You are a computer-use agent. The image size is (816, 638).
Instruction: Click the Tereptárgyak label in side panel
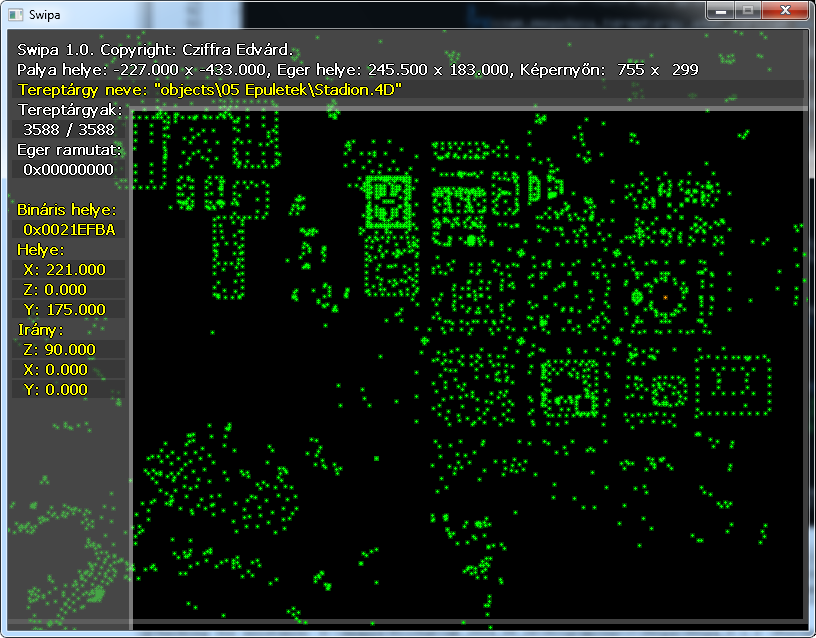pyautogui.click(x=69, y=109)
